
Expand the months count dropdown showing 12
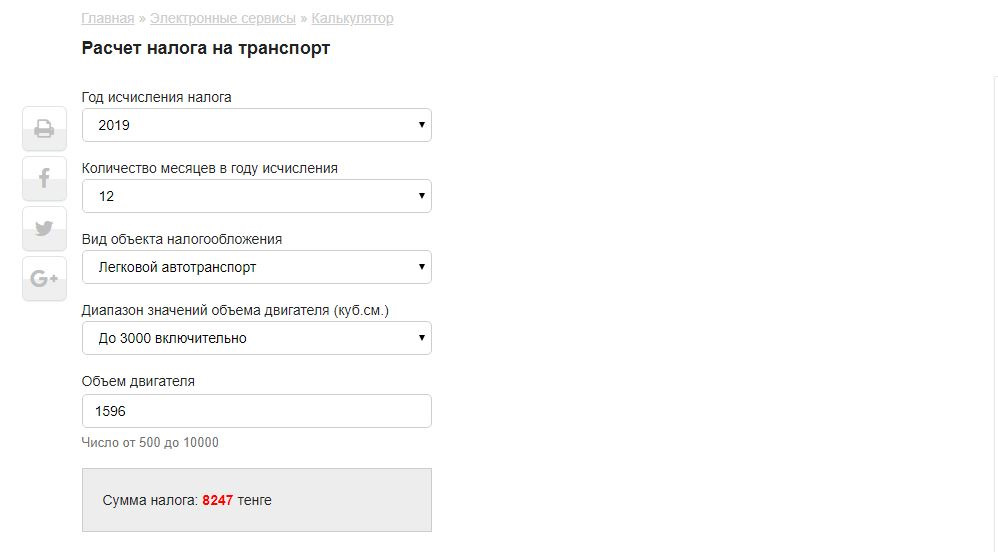(x=256, y=197)
